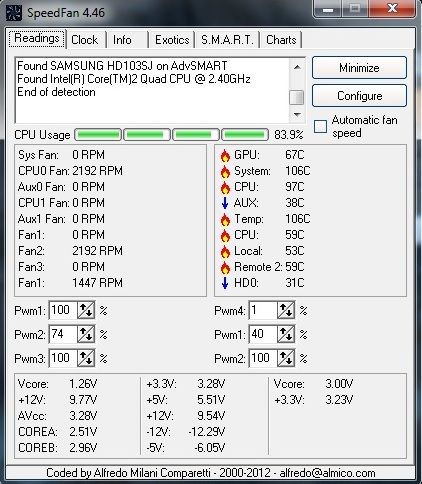Screen dimensions: 422x484
Task: Click the Minimize button in the panel
Action: coord(359,68)
